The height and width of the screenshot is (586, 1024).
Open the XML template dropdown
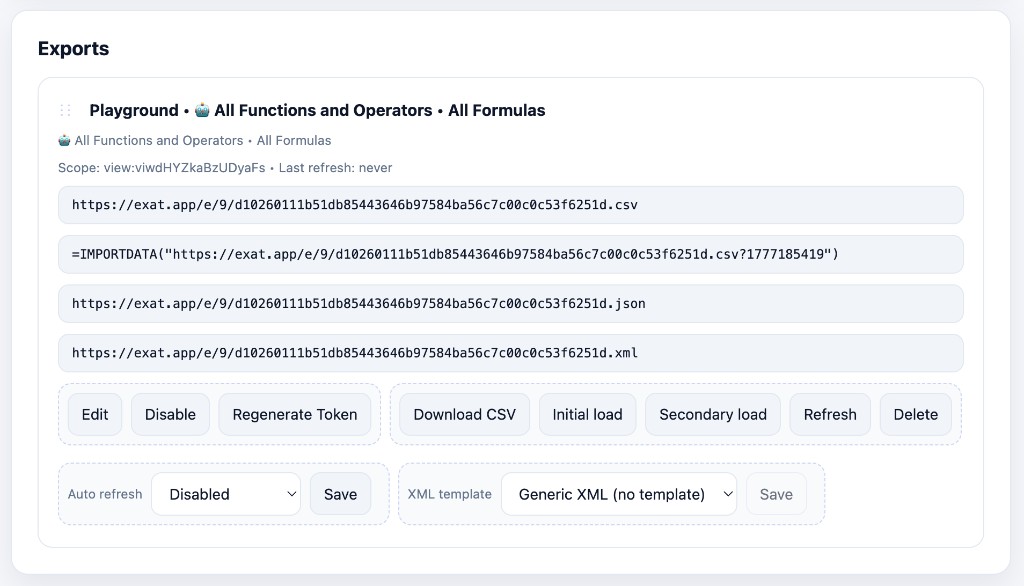[618, 493]
